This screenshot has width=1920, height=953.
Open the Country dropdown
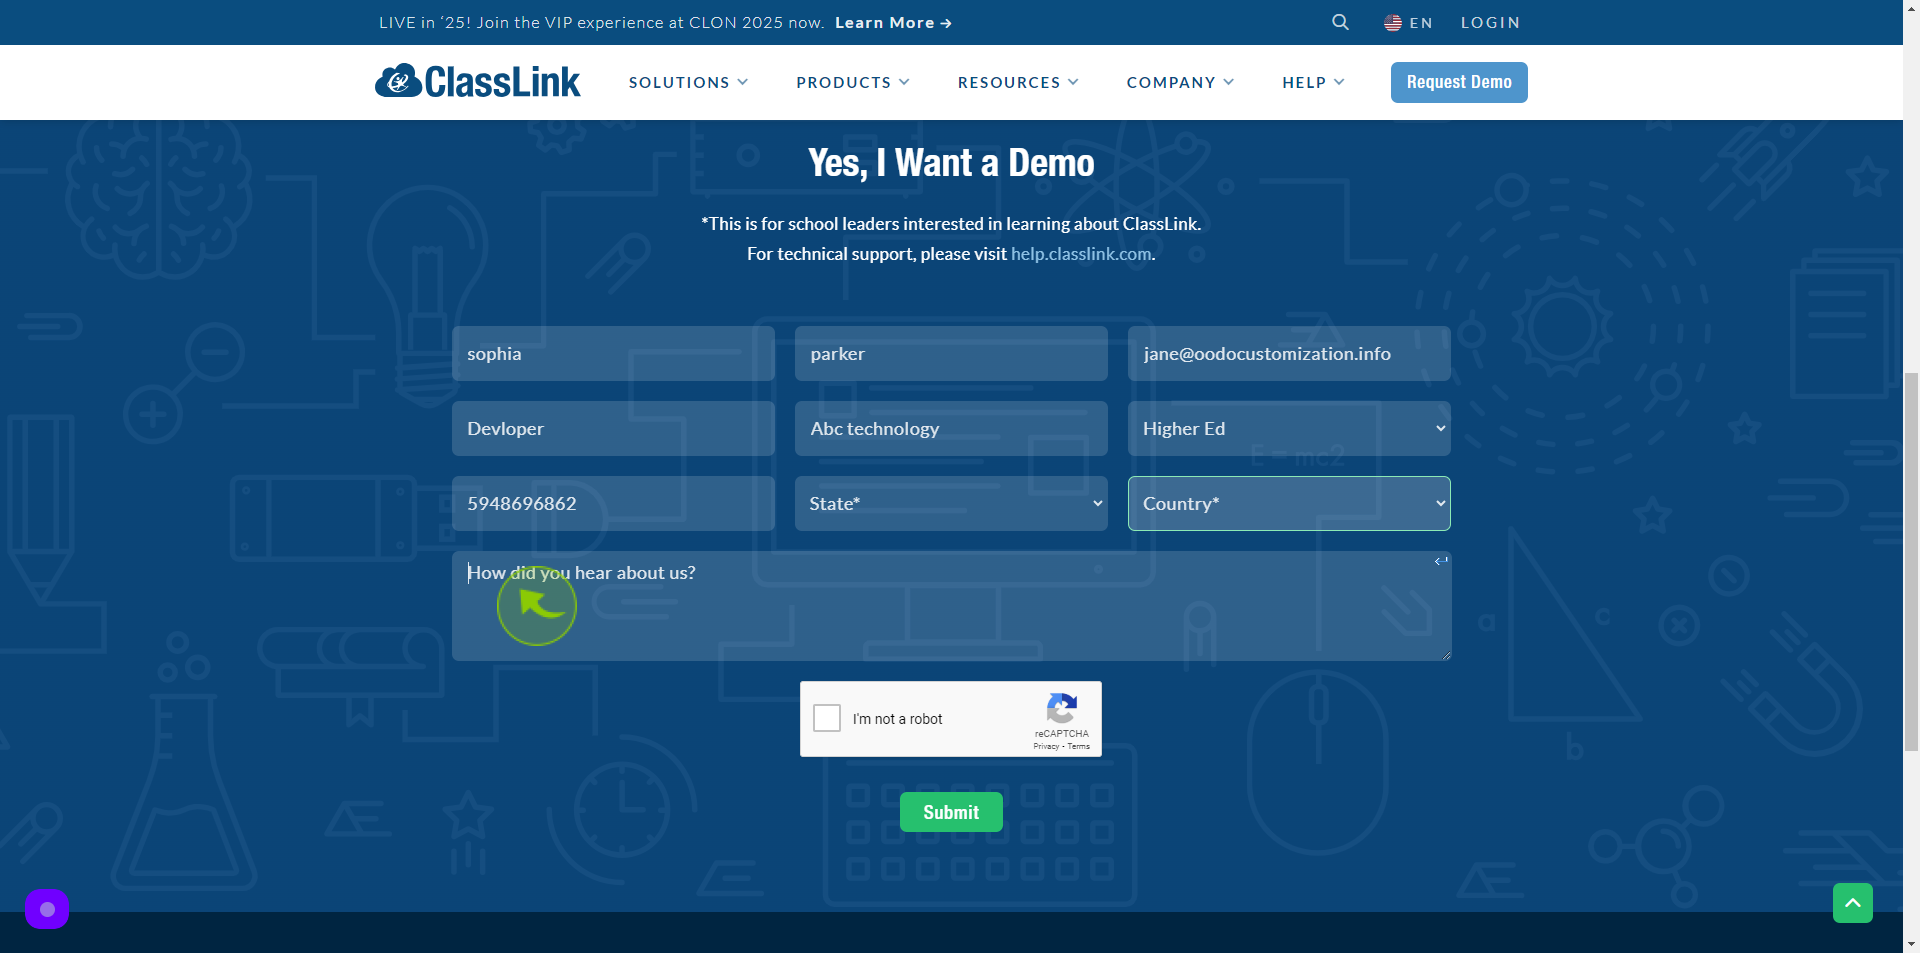[1289, 503]
